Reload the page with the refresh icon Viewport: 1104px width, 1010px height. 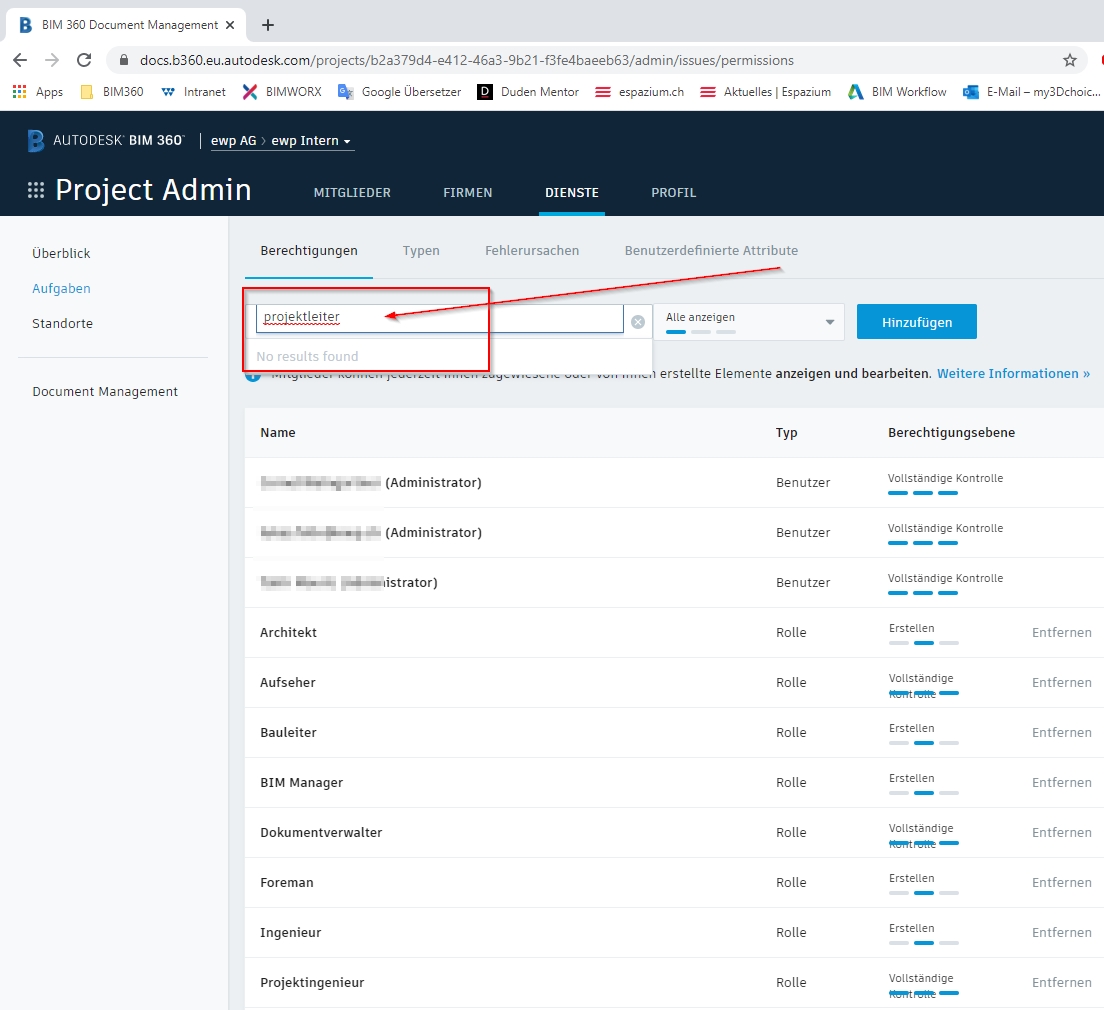click(84, 61)
